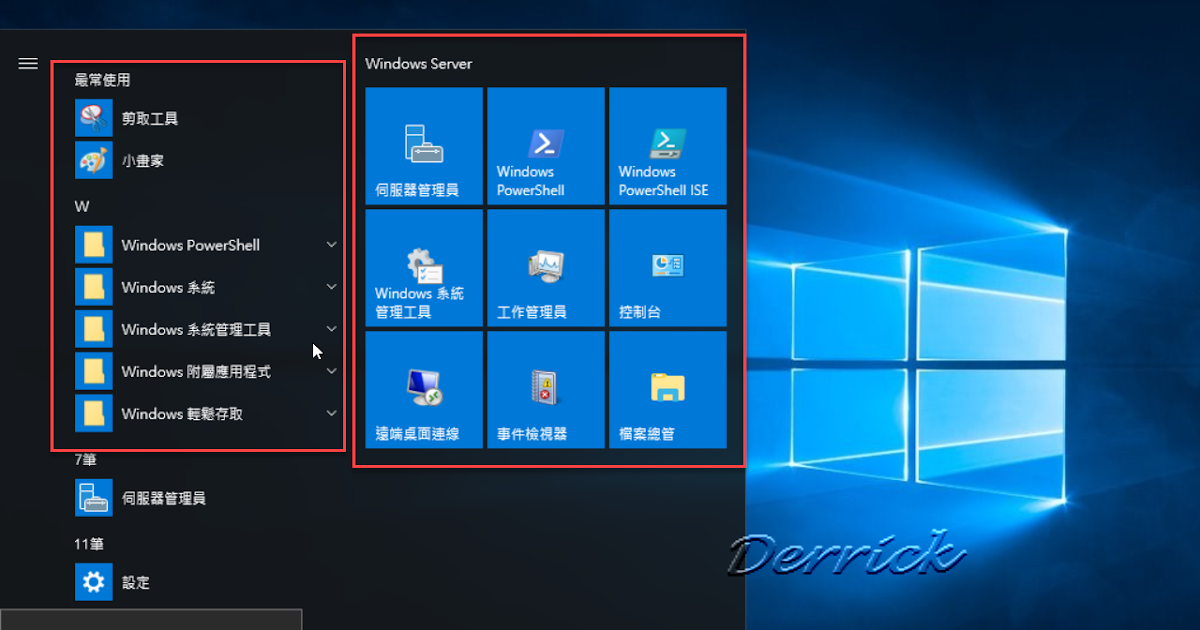Screen dimensions: 1200x630
Task: Click the Windows 輕鬆存取 folder icon
Action: (x=94, y=413)
